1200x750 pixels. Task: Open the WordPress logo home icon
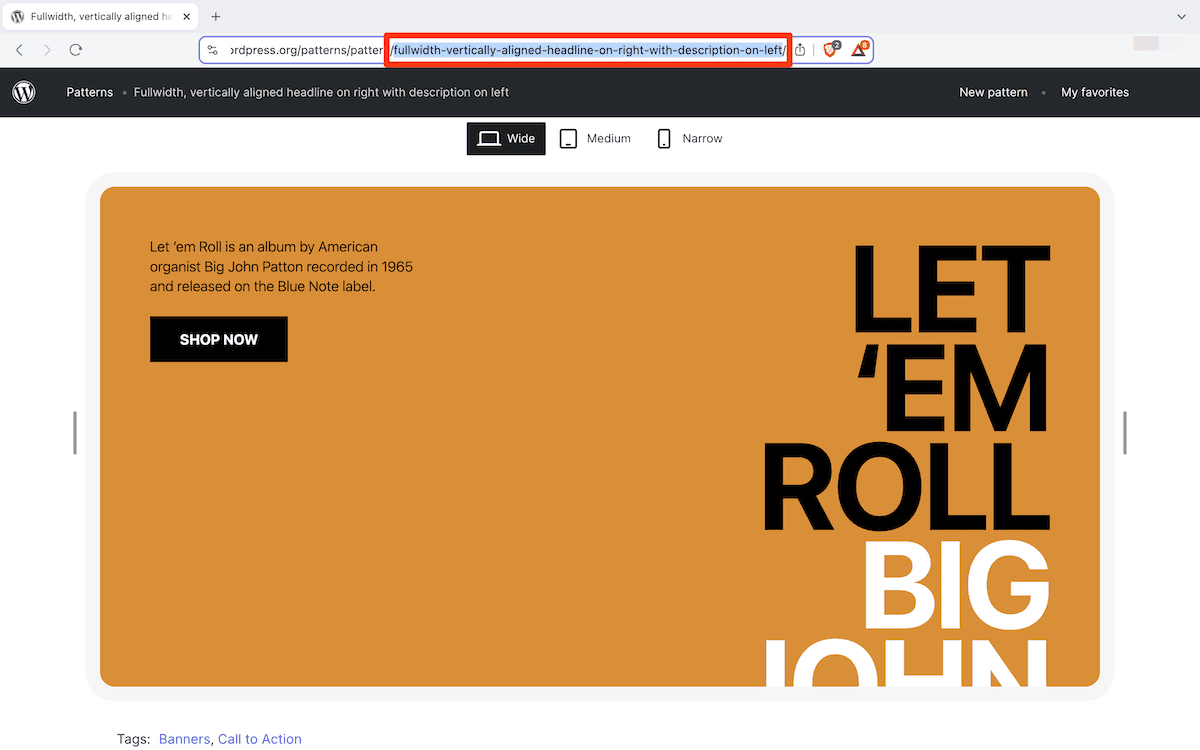point(24,91)
